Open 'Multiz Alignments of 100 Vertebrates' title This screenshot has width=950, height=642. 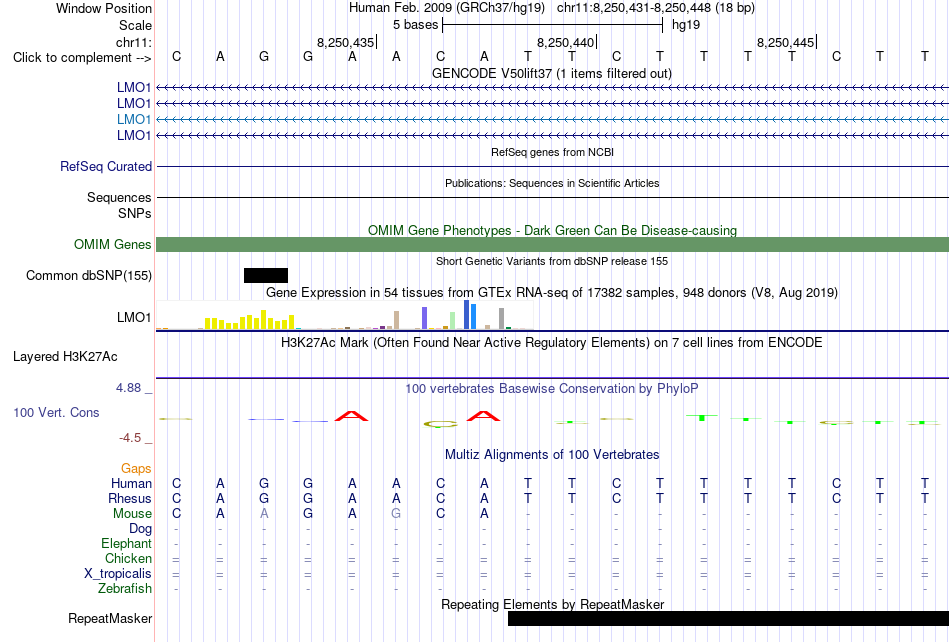tap(552, 454)
